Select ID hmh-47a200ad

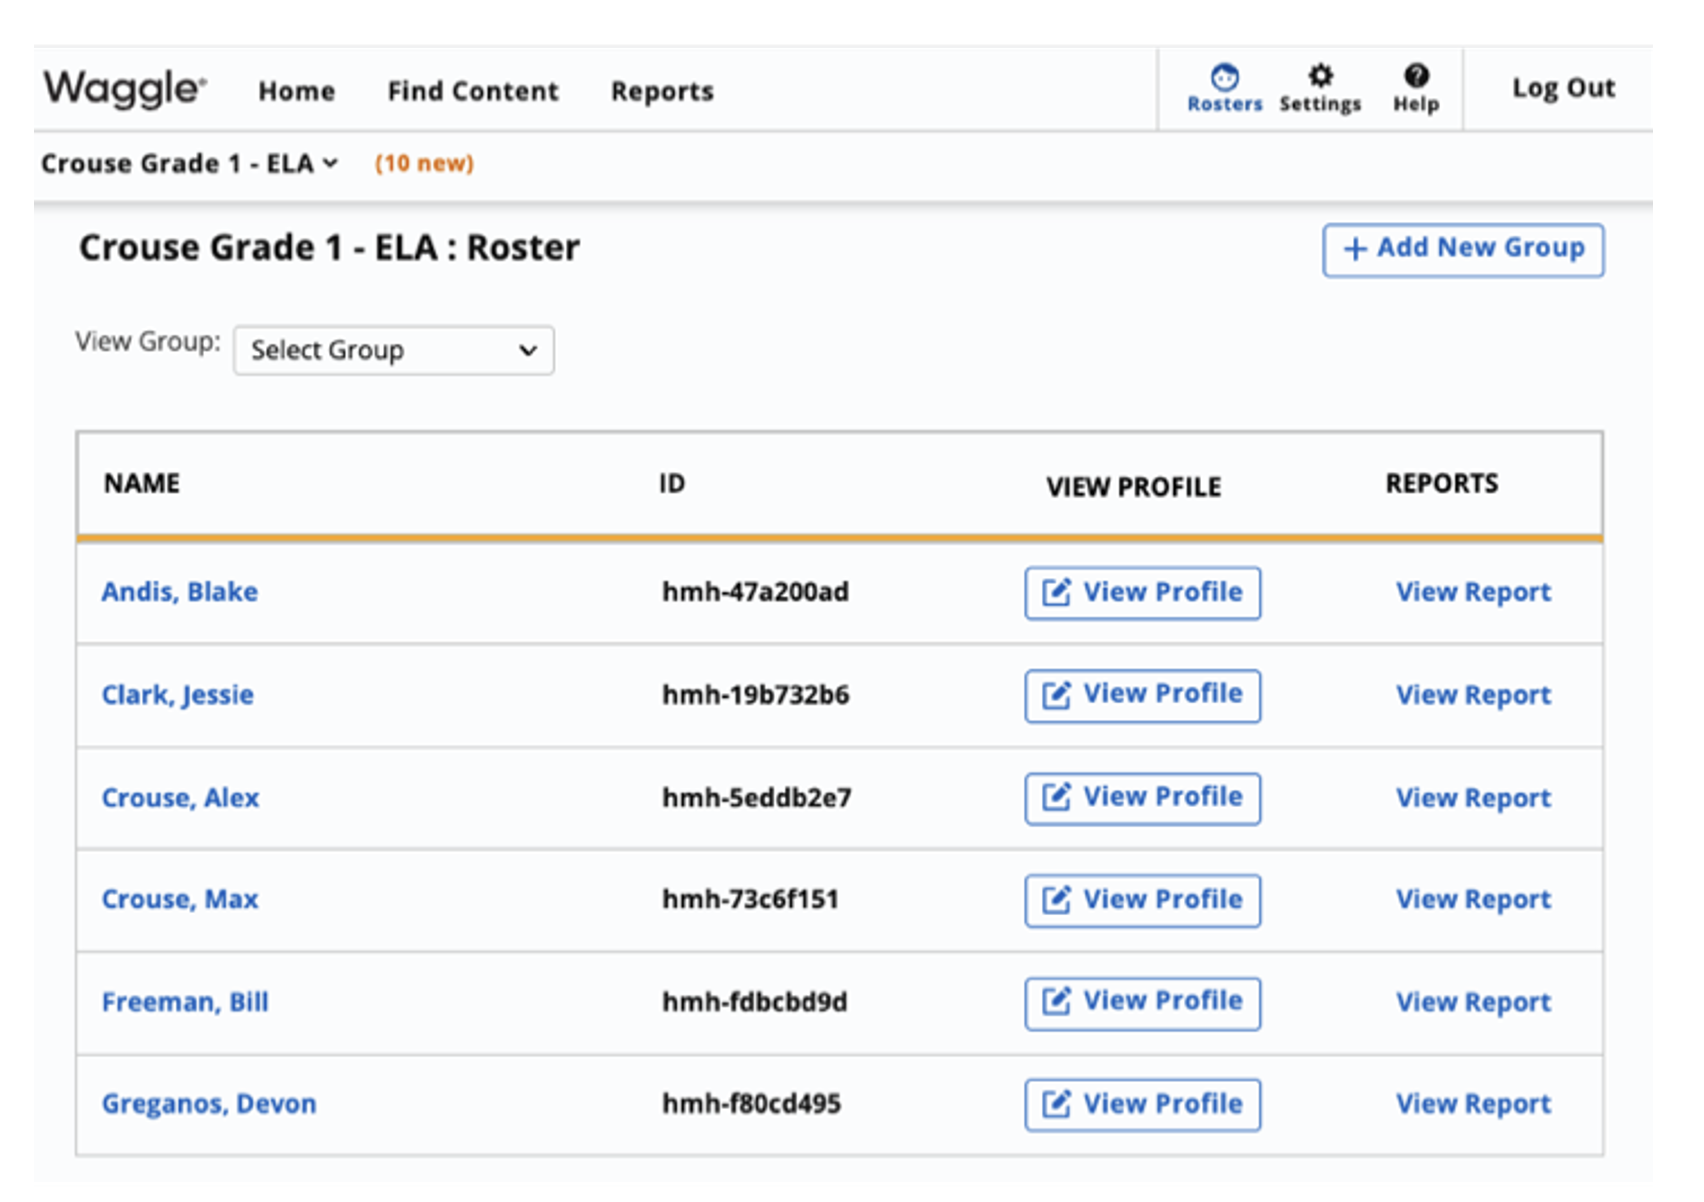(x=755, y=592)
